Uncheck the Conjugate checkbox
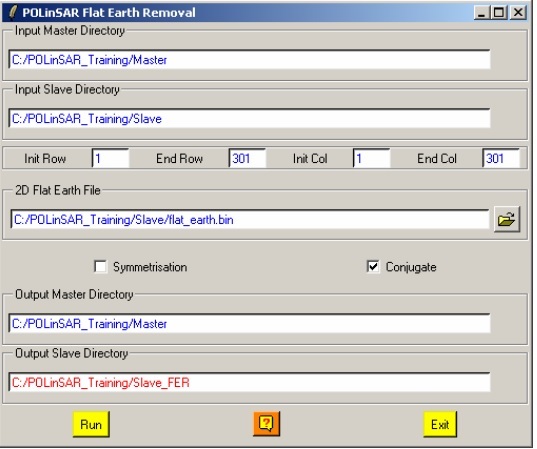The width and height of the screenshot is (537, 449). pyautogui.click(x=373, y=266)
